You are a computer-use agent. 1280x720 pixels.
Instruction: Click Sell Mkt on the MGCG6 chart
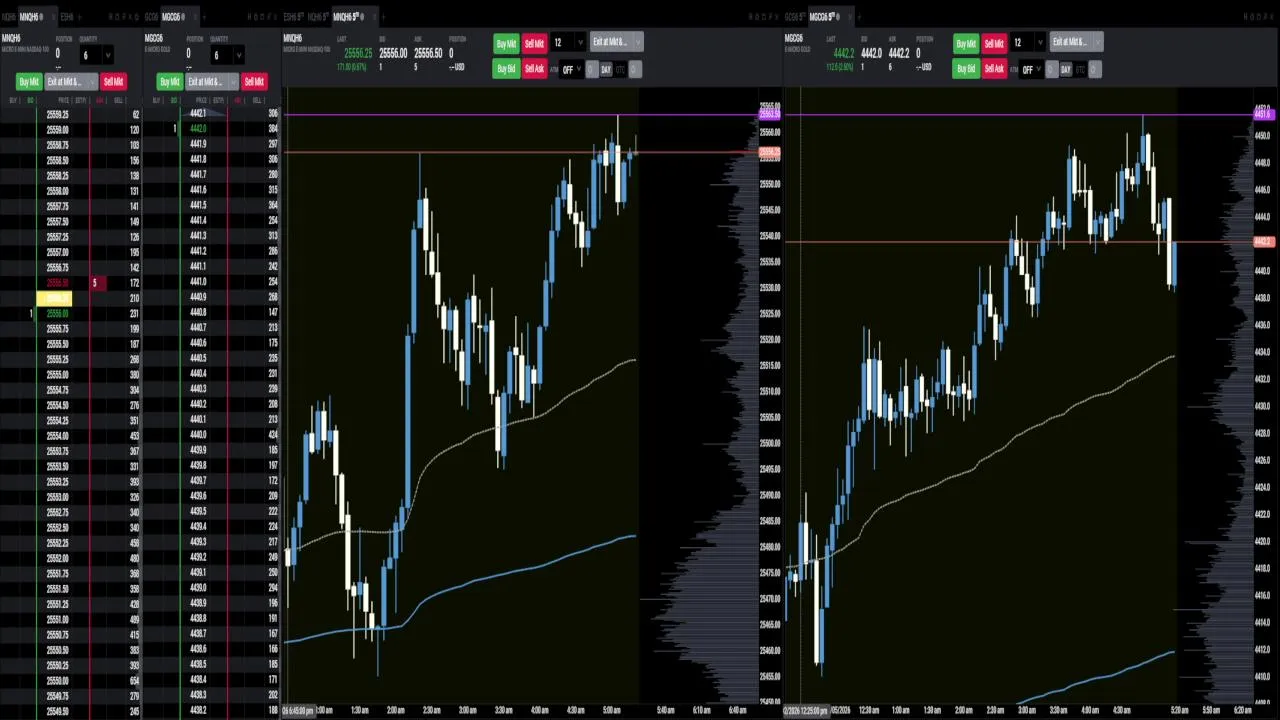point(994,43)
